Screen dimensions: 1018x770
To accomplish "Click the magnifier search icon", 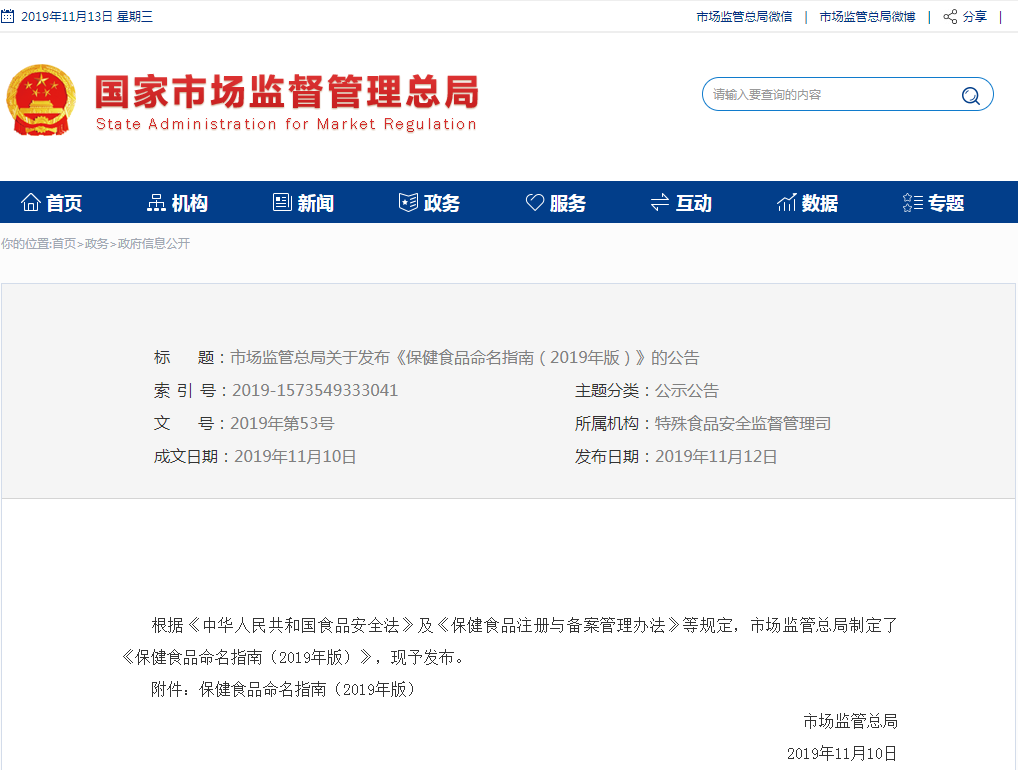I will pos(971,95).
